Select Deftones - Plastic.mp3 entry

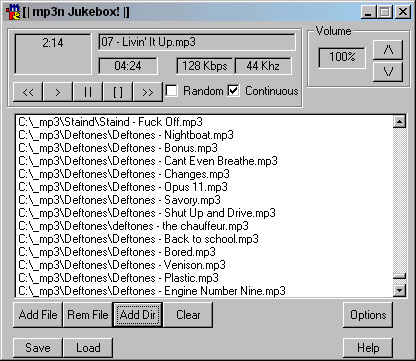tap(204, 278)
